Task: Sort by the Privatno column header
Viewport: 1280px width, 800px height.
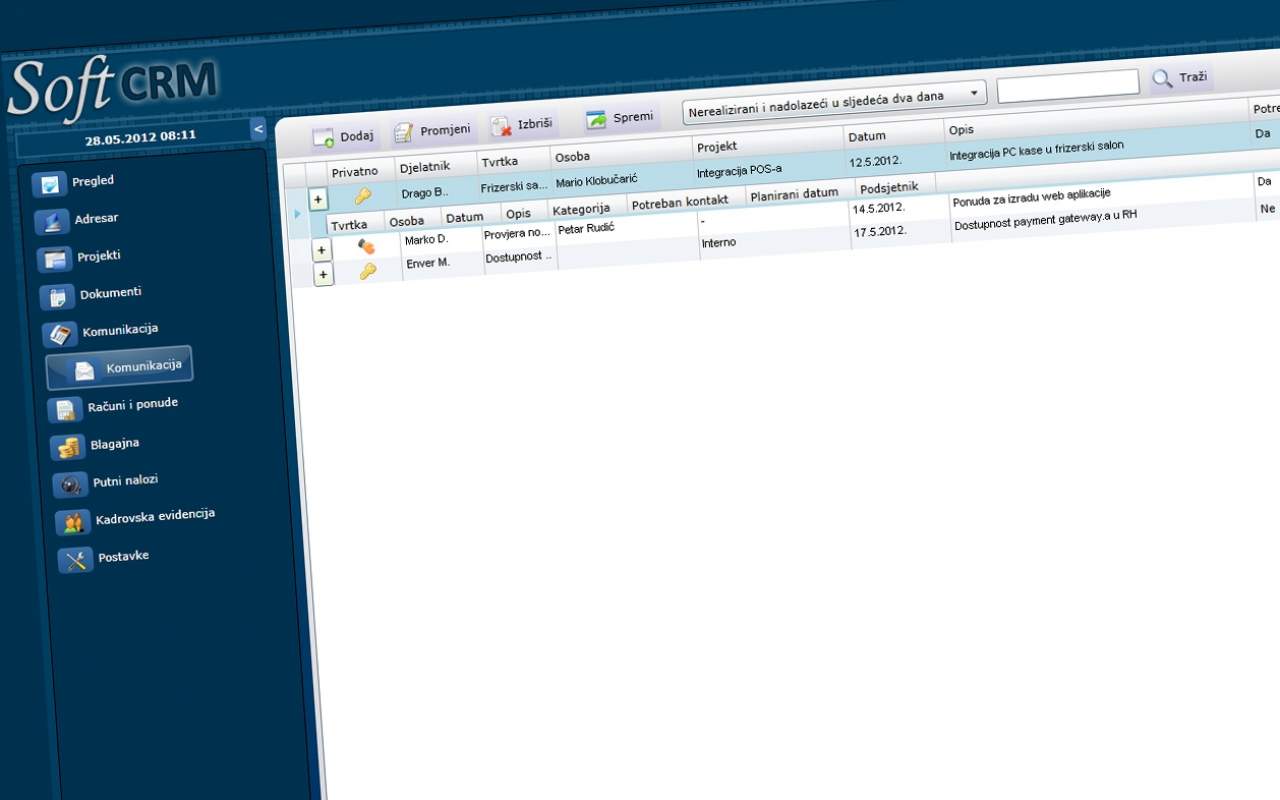Action: [355, 172]
